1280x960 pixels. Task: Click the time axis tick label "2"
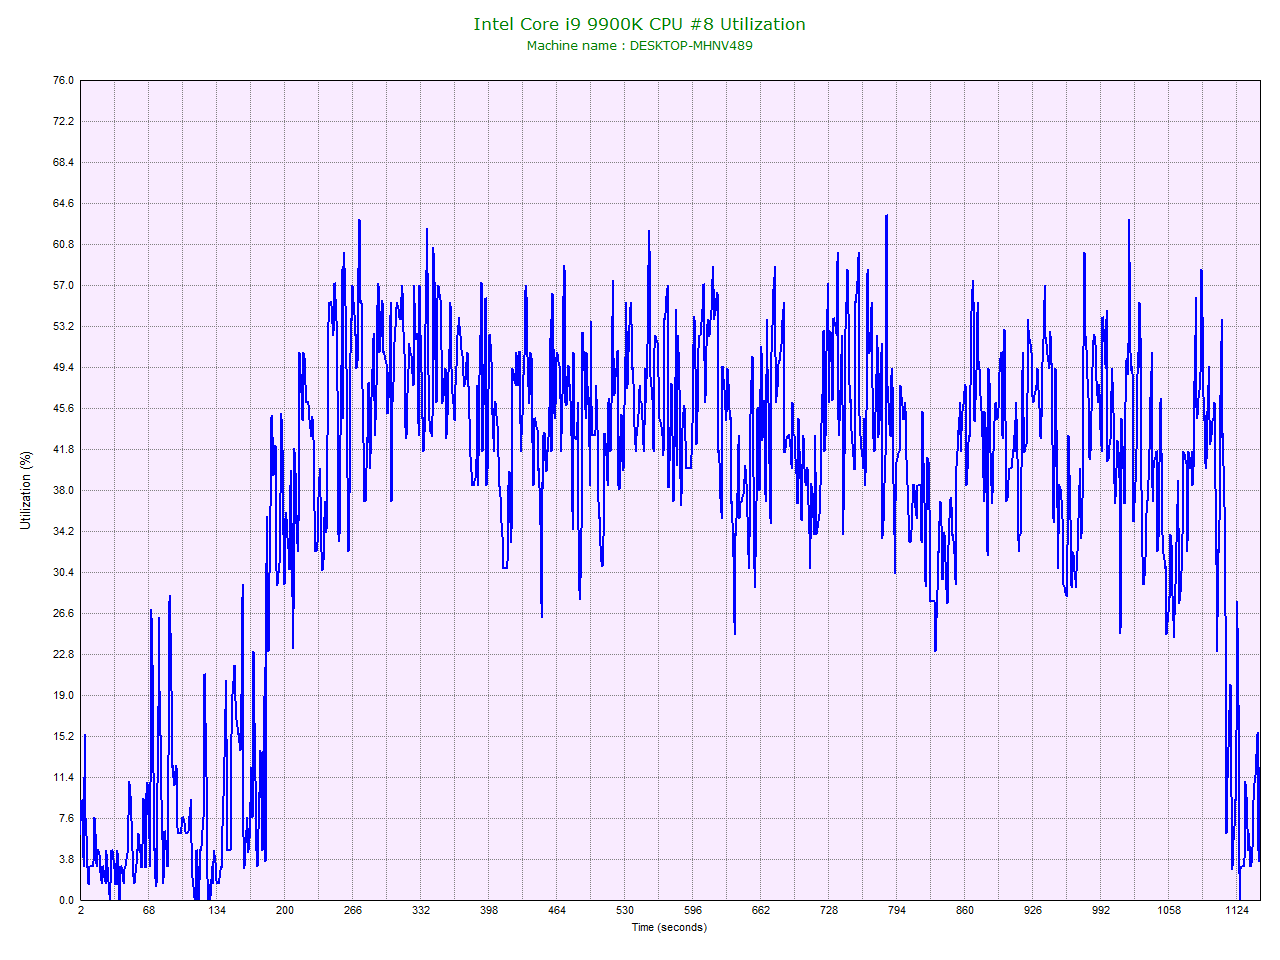pyautogui.click(x=81, y=910)
